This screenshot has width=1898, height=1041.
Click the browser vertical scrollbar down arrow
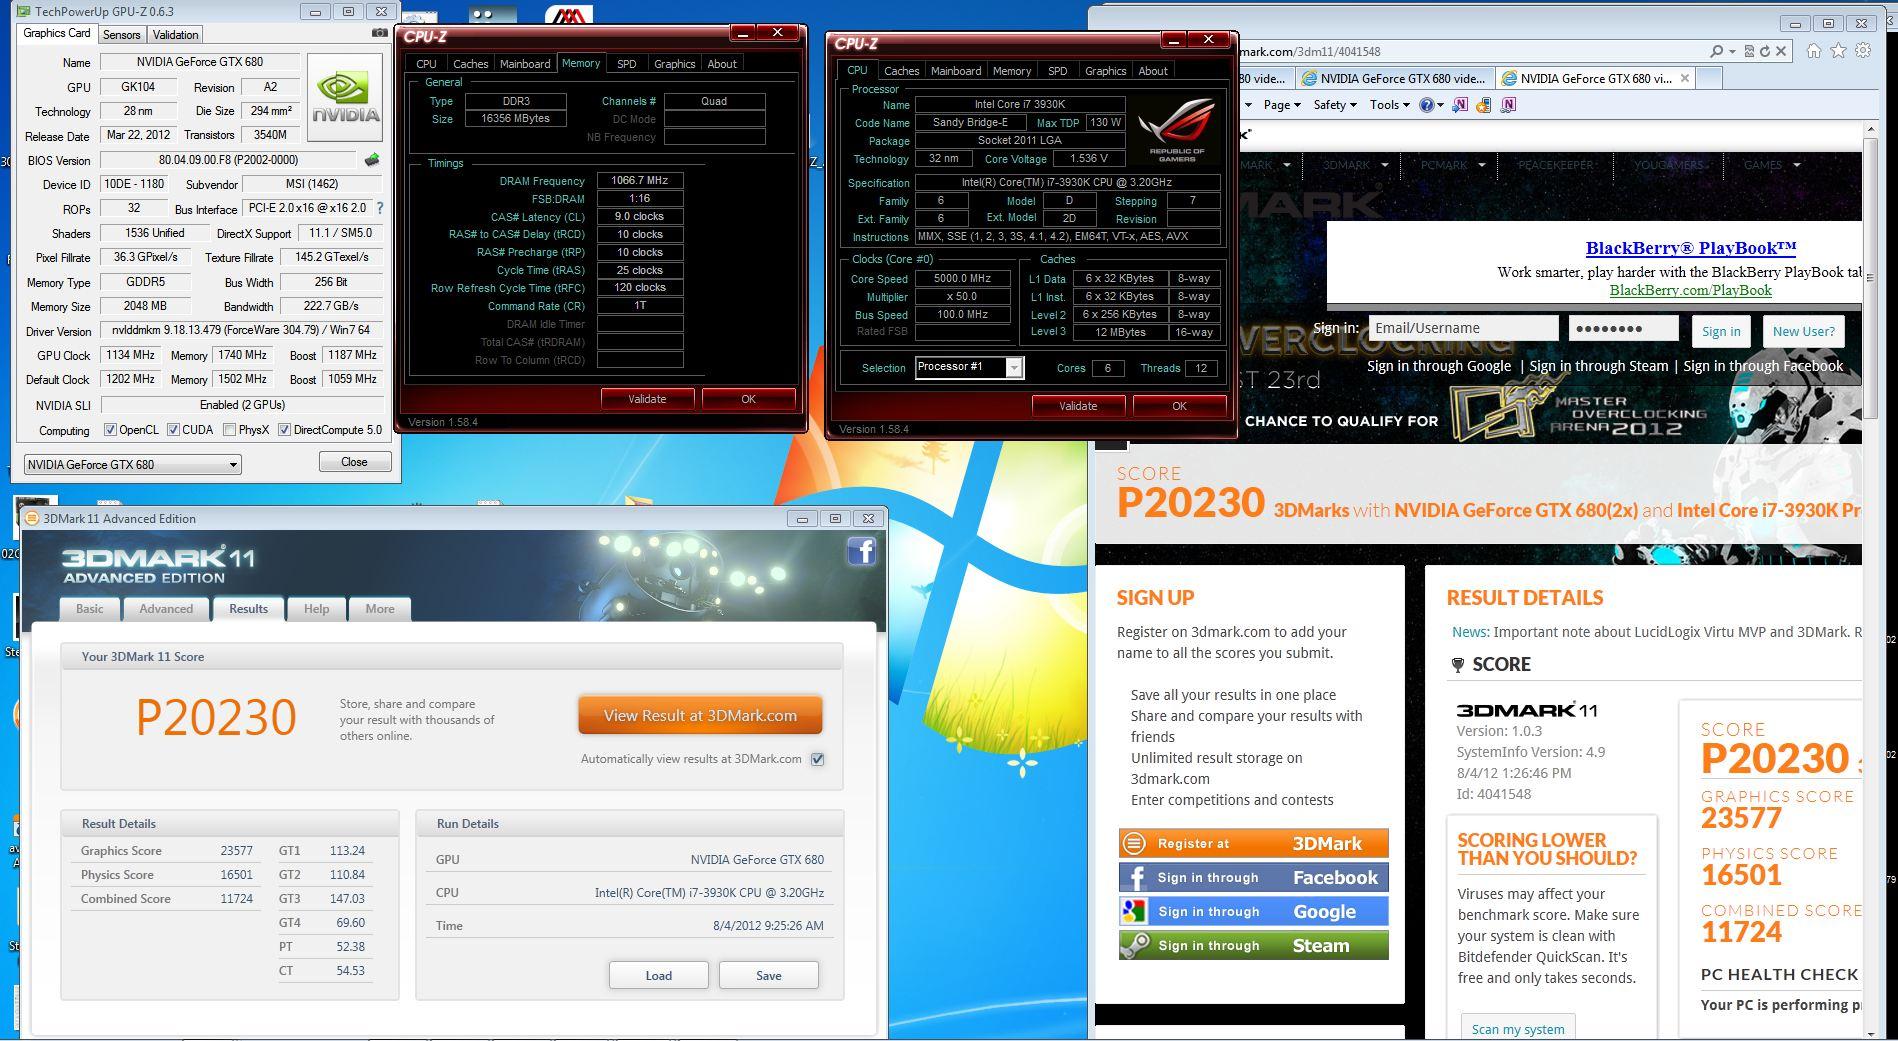coord(1871,1032)
